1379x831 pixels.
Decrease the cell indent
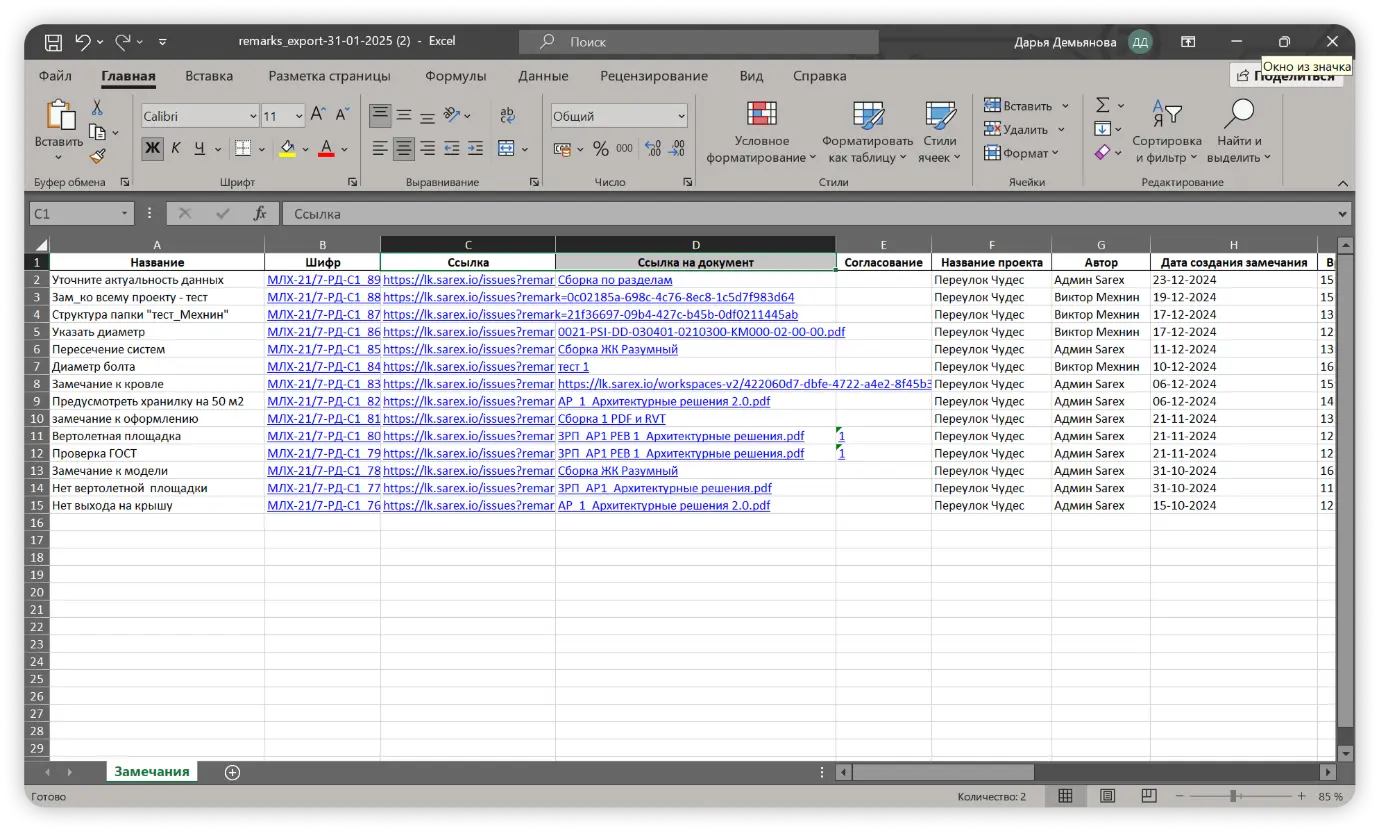(x=452, y=149)
